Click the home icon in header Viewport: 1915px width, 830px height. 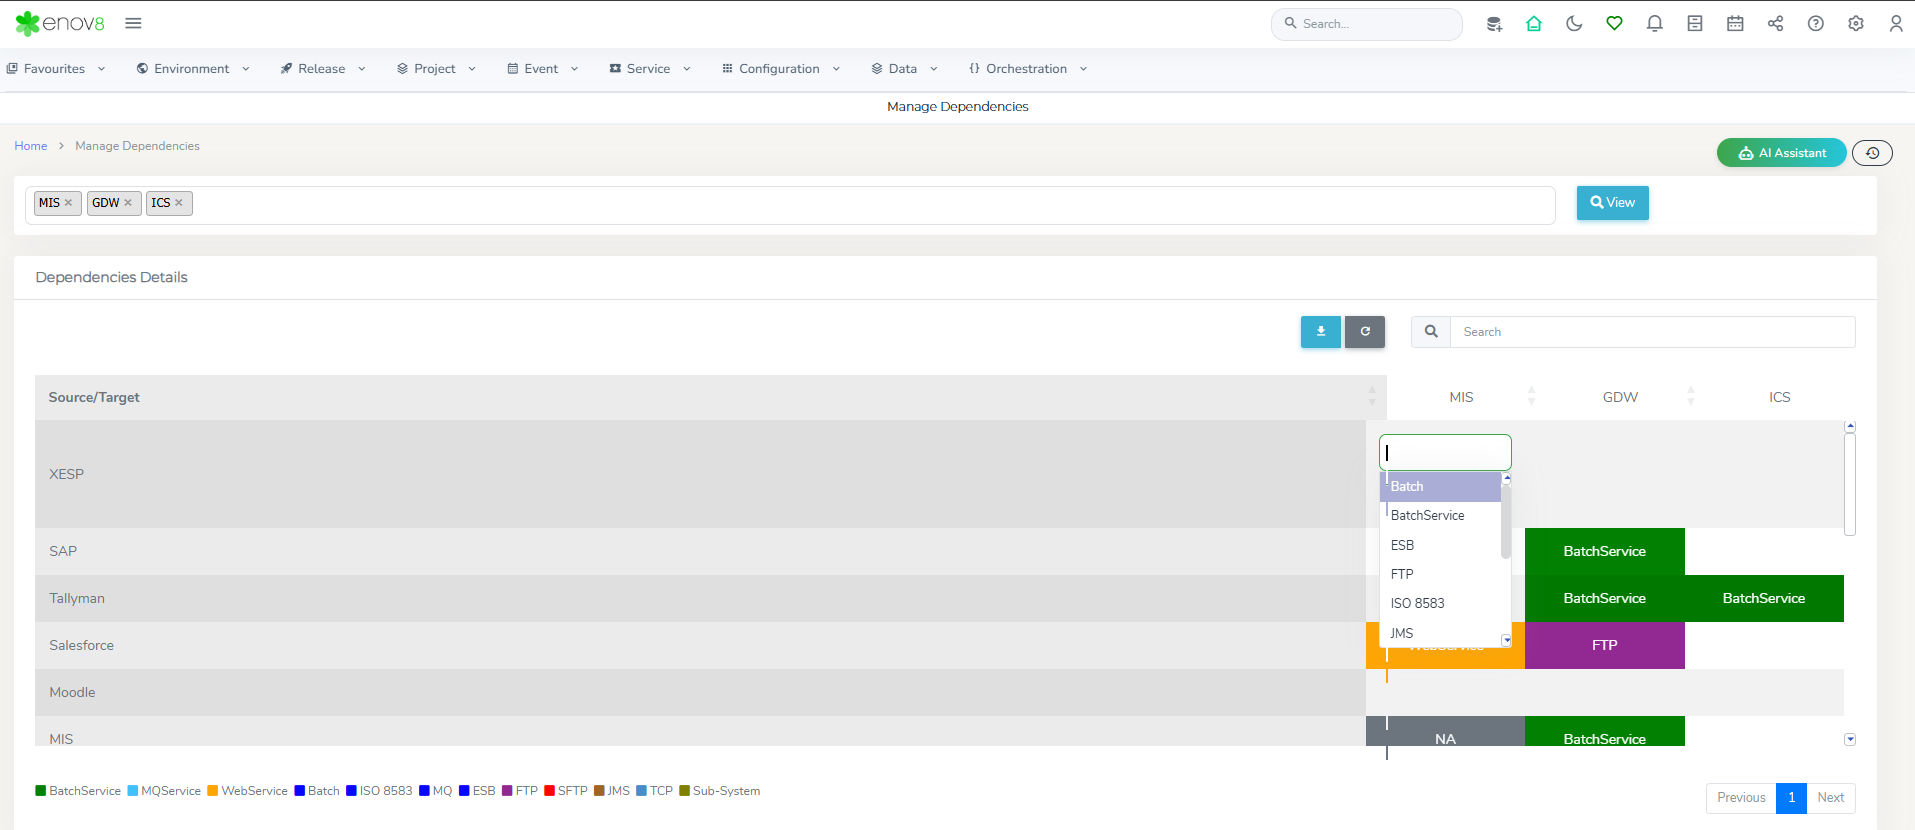1534,24
